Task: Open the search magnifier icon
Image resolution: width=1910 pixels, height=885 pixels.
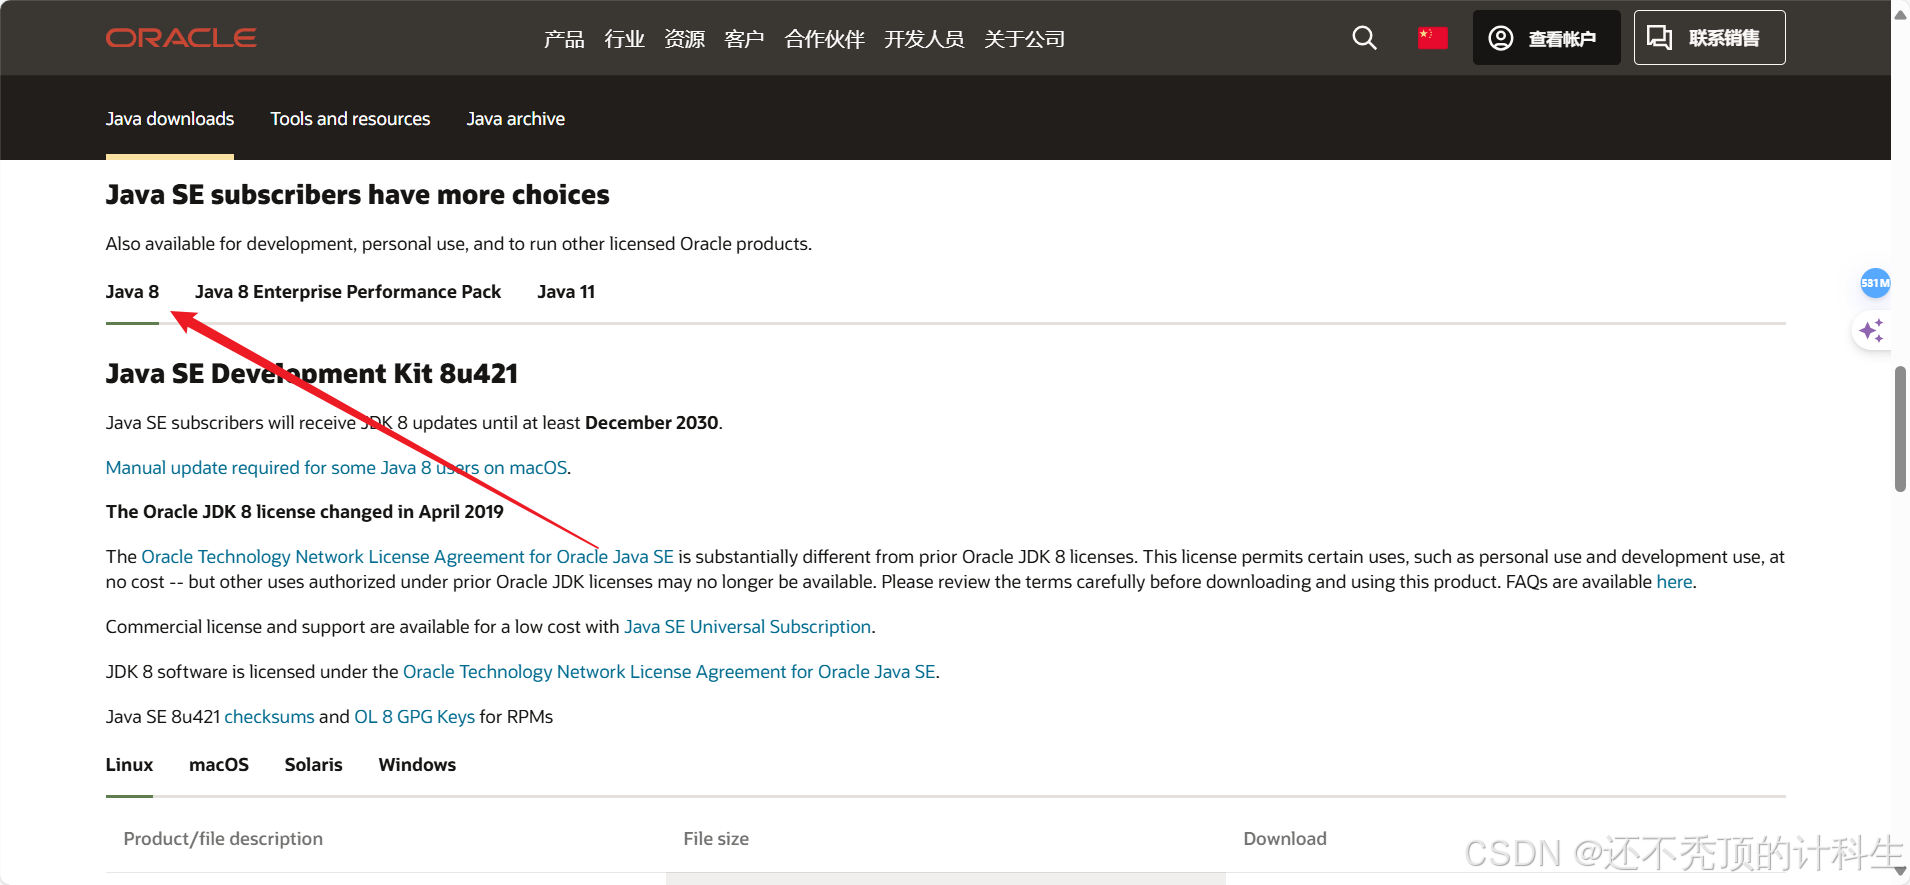Action: pos(1364,38)
